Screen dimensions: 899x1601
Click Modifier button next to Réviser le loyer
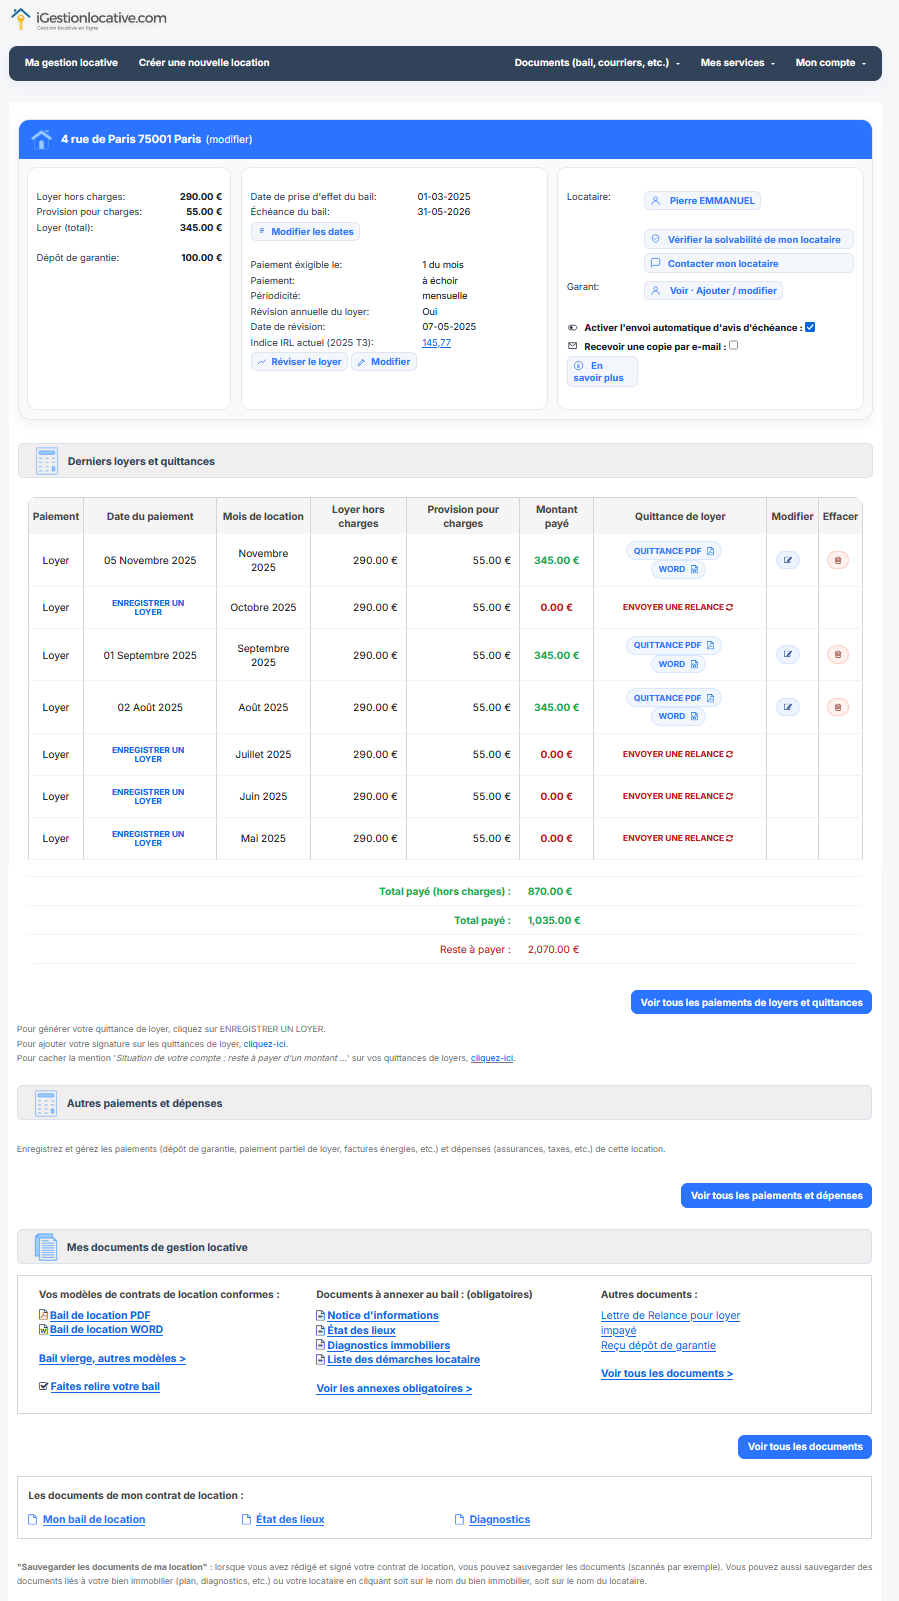[x=384, y=362]
